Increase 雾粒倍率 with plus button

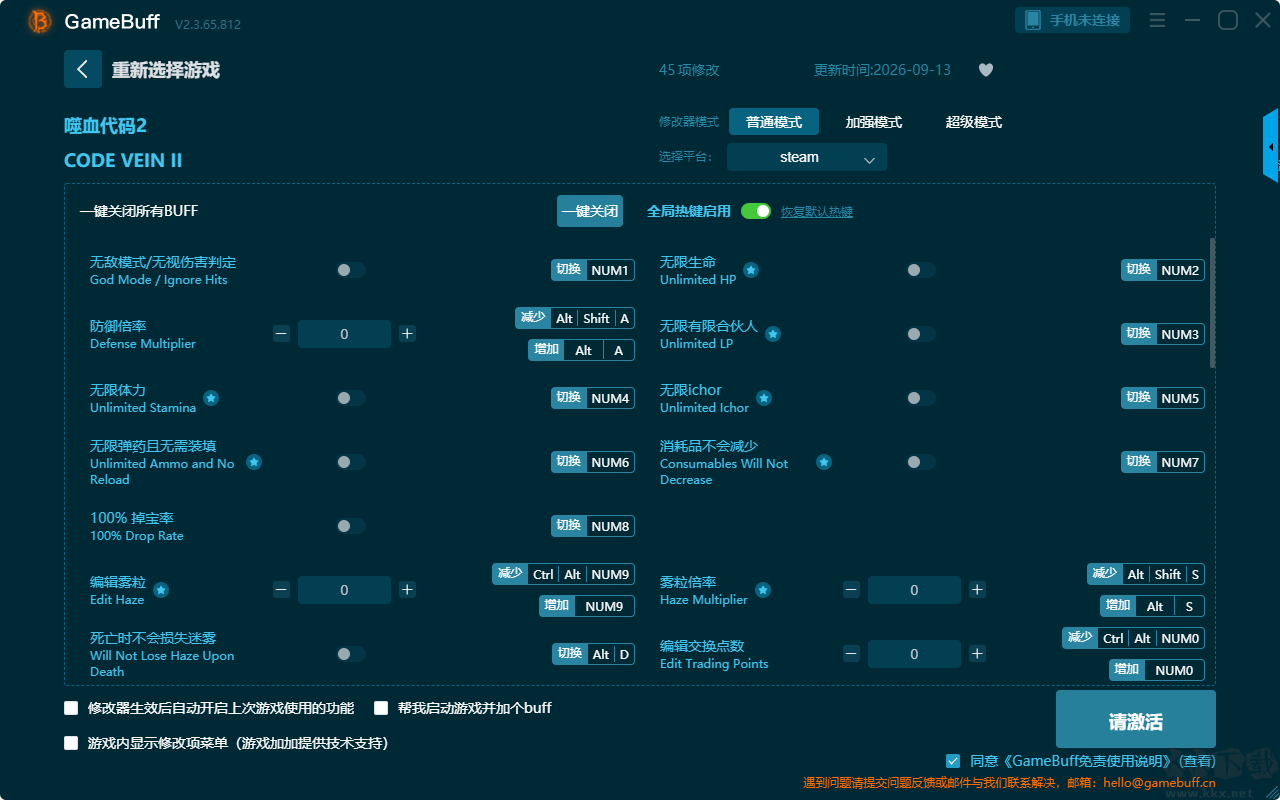(x=977, y=590)
